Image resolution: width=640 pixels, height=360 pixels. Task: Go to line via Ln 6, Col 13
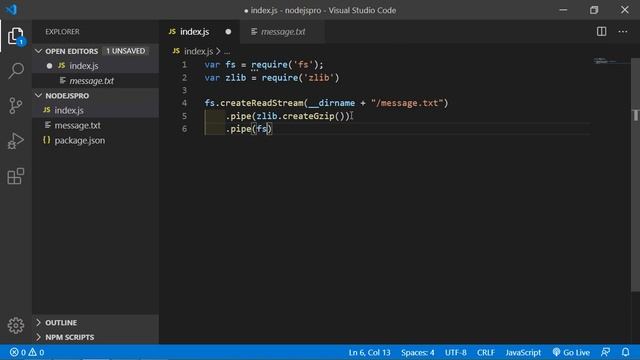[x=369, y=352]
